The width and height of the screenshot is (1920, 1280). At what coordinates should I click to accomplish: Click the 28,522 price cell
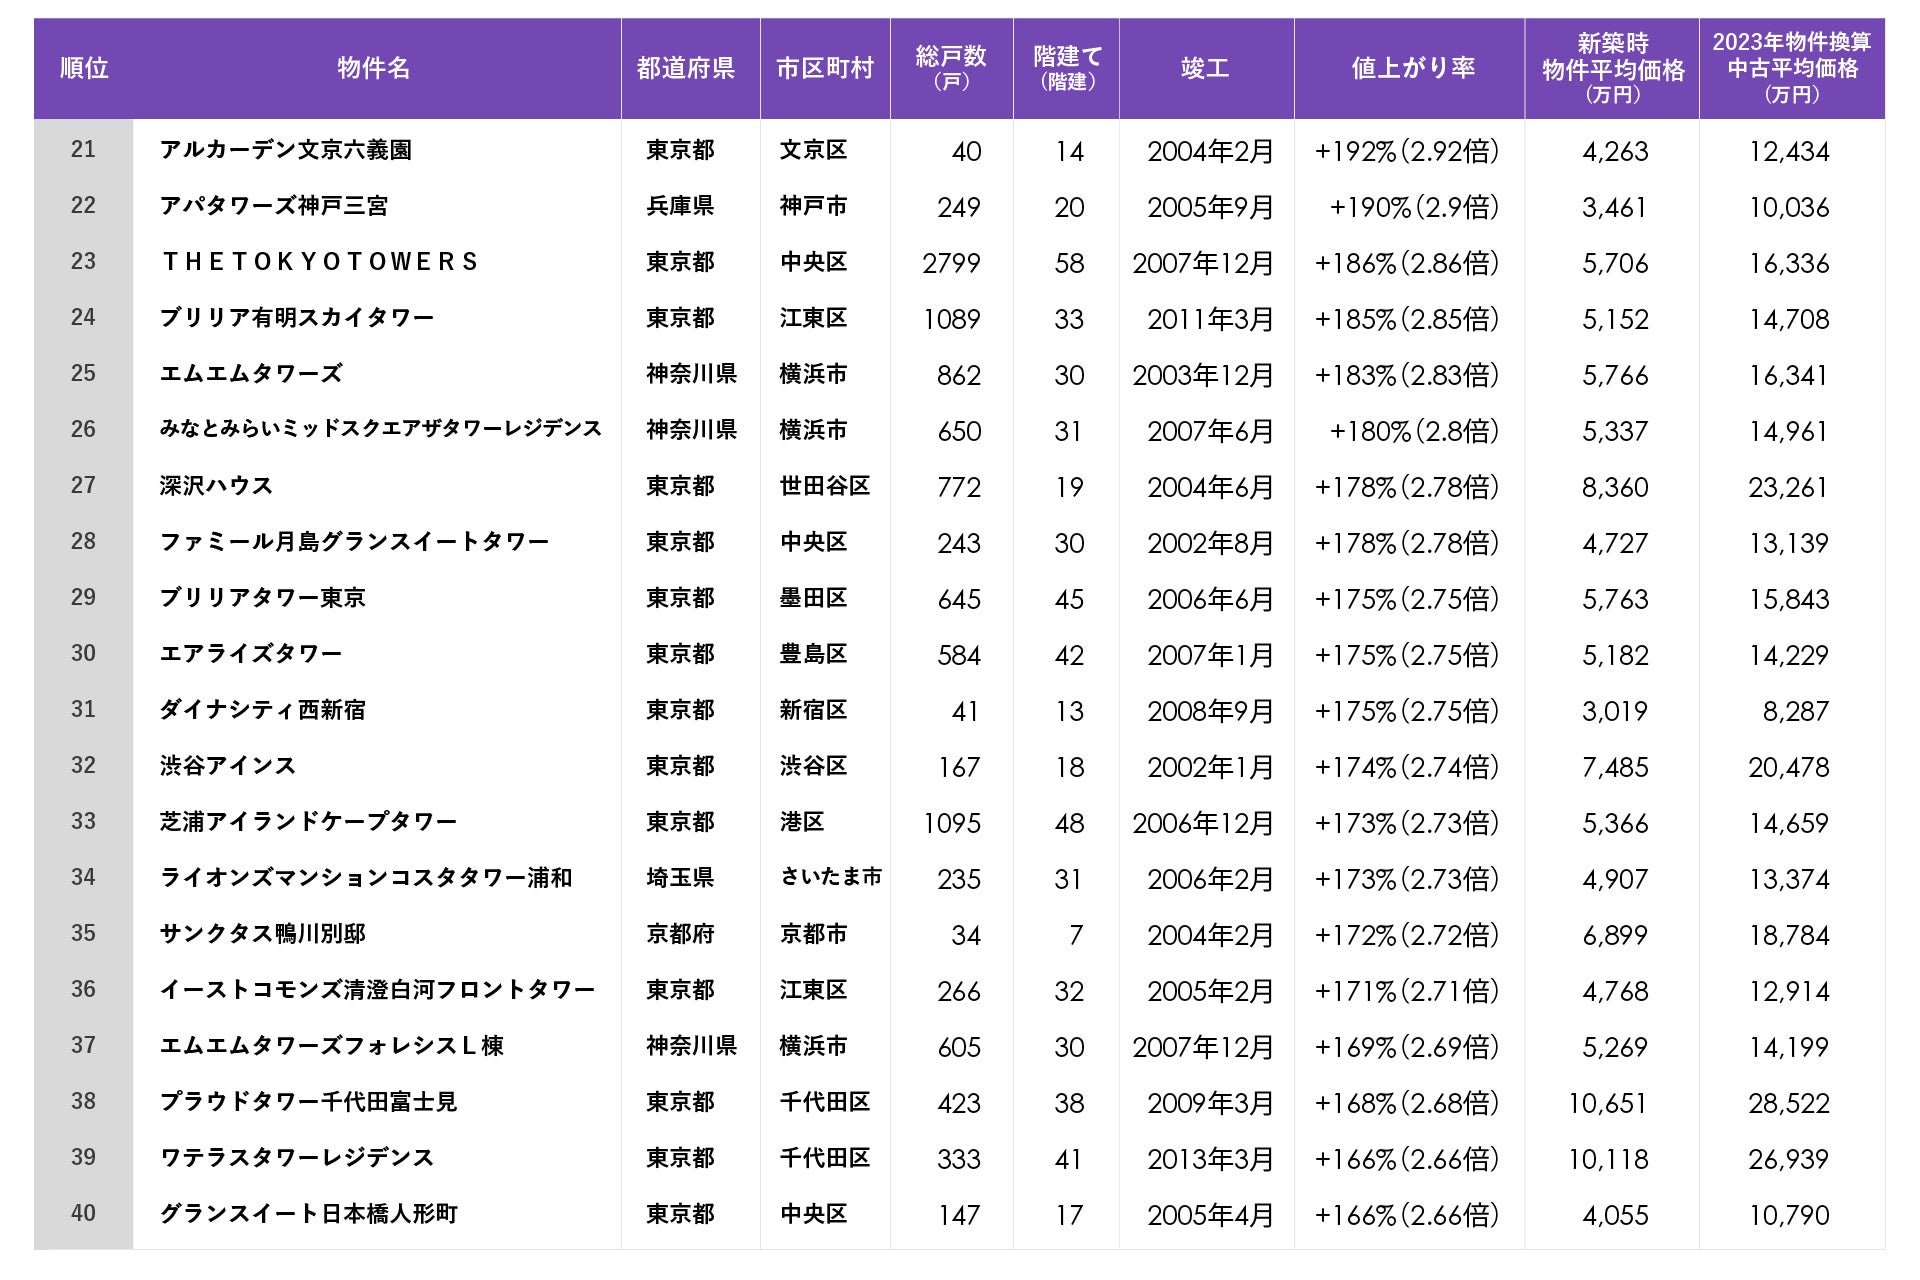point(1788,1103)
